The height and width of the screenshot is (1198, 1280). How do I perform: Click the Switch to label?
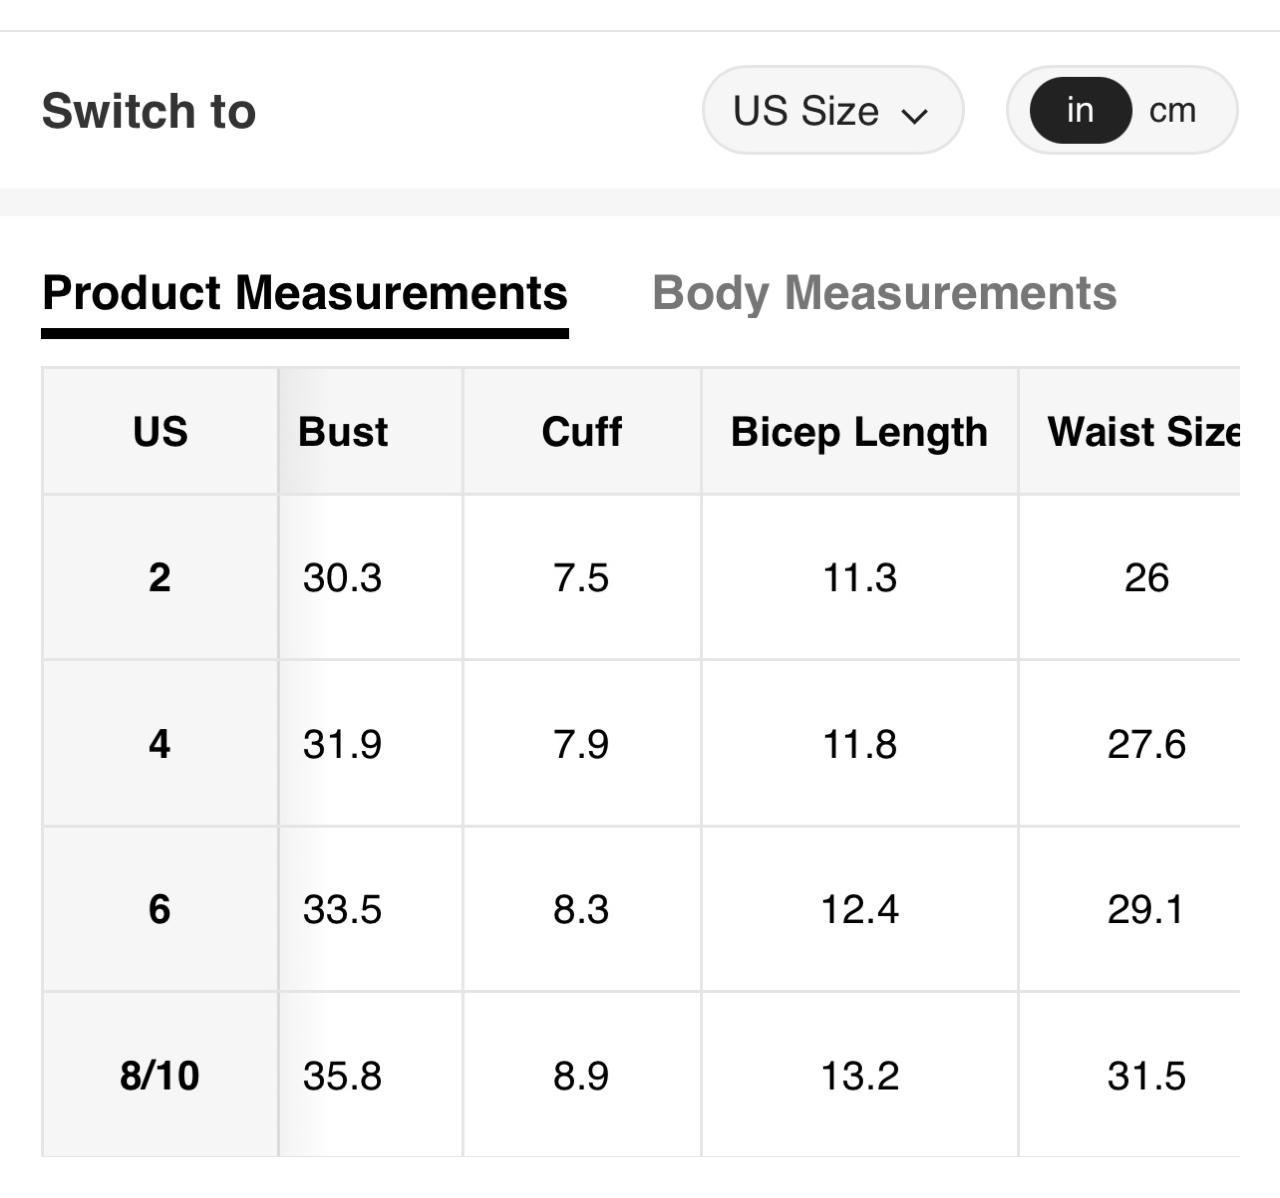coord(149,111)
